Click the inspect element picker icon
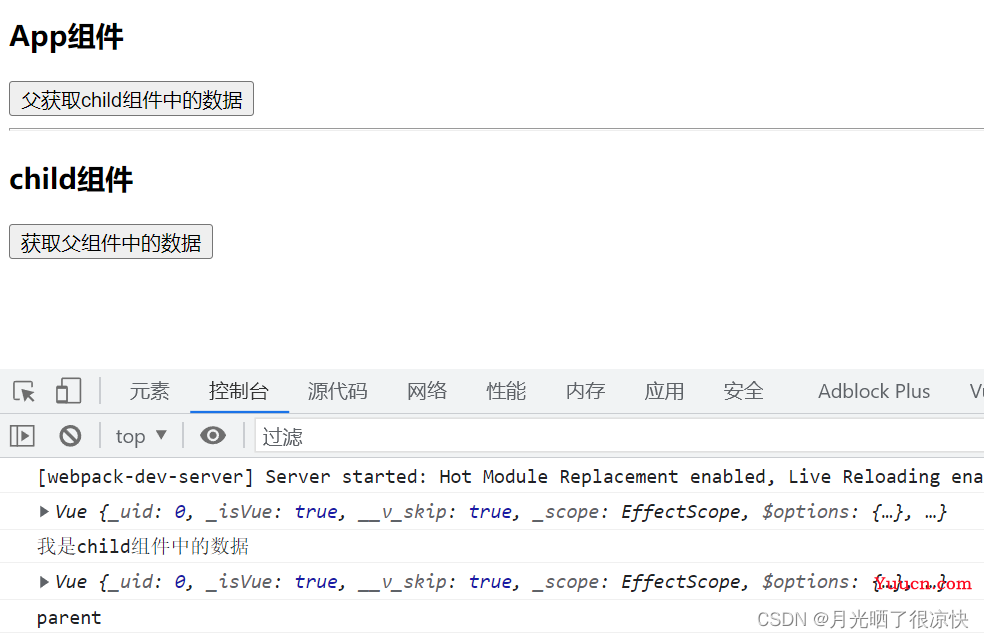The width and height of the screenshot is (984, 638). pyautogui.click(x=24, y=391)
